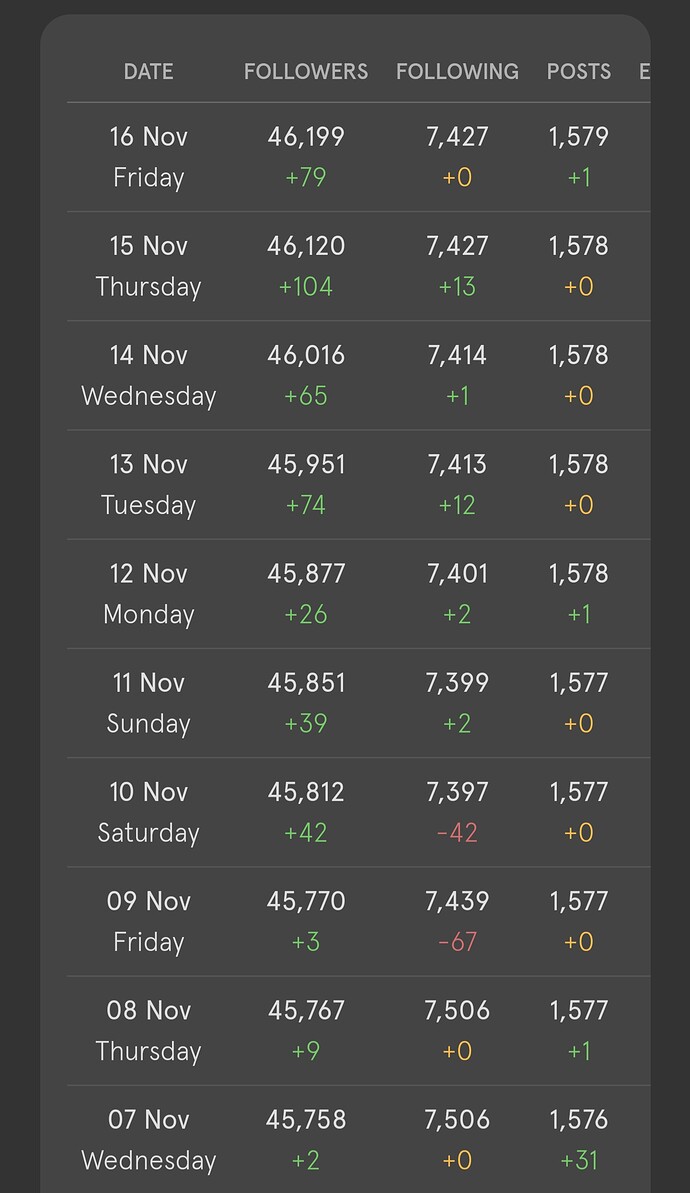Click the DATE column header
The image size is (690, 1193).
coord(148,72)
